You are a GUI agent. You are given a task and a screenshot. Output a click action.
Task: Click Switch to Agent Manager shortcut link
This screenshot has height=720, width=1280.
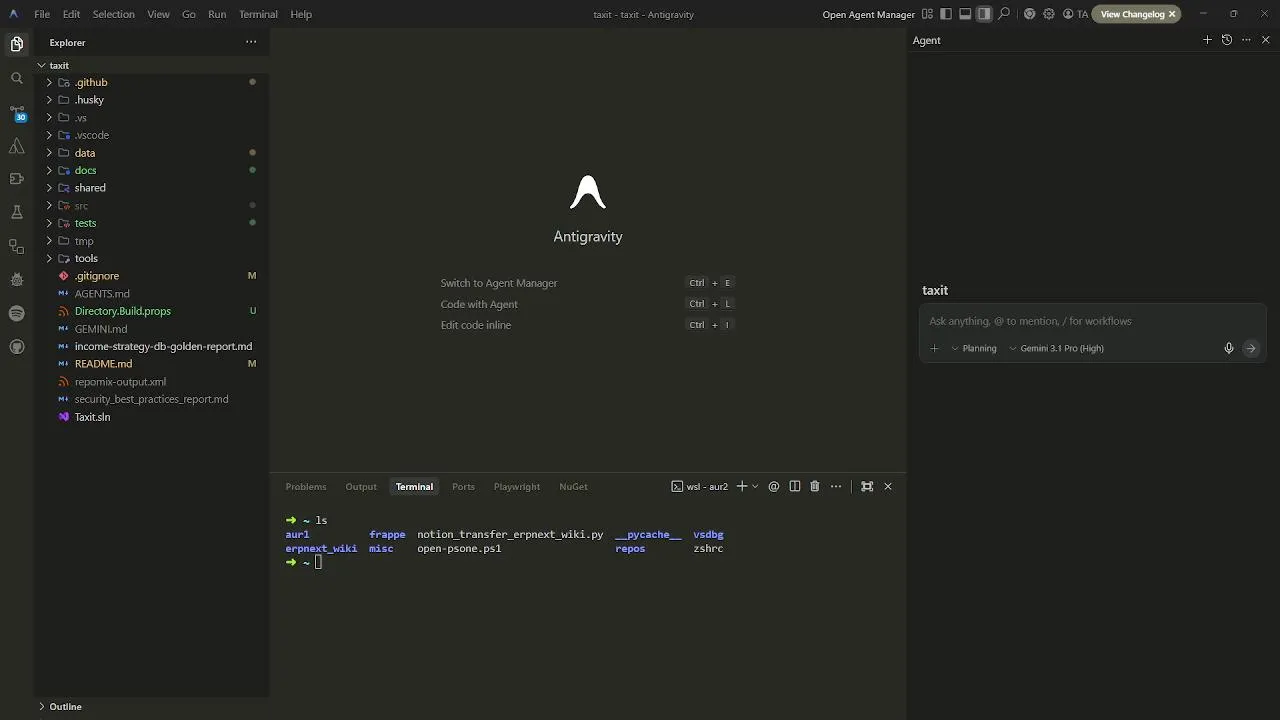pos(499,283)
